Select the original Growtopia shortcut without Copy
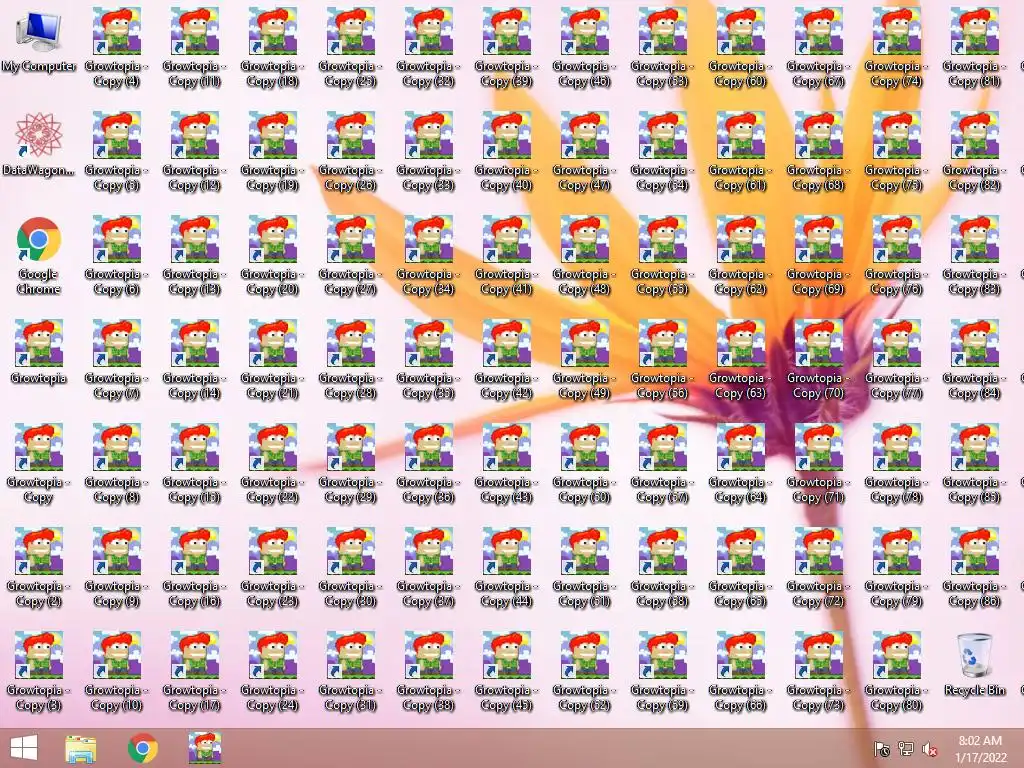The width and height of the screenshot is (1024, 768). pos(39,352)
